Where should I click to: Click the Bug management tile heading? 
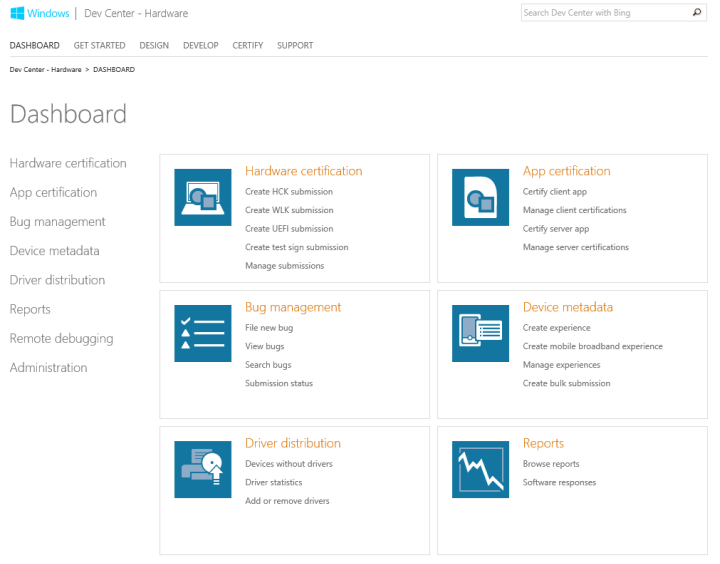[x=293, y=307]
